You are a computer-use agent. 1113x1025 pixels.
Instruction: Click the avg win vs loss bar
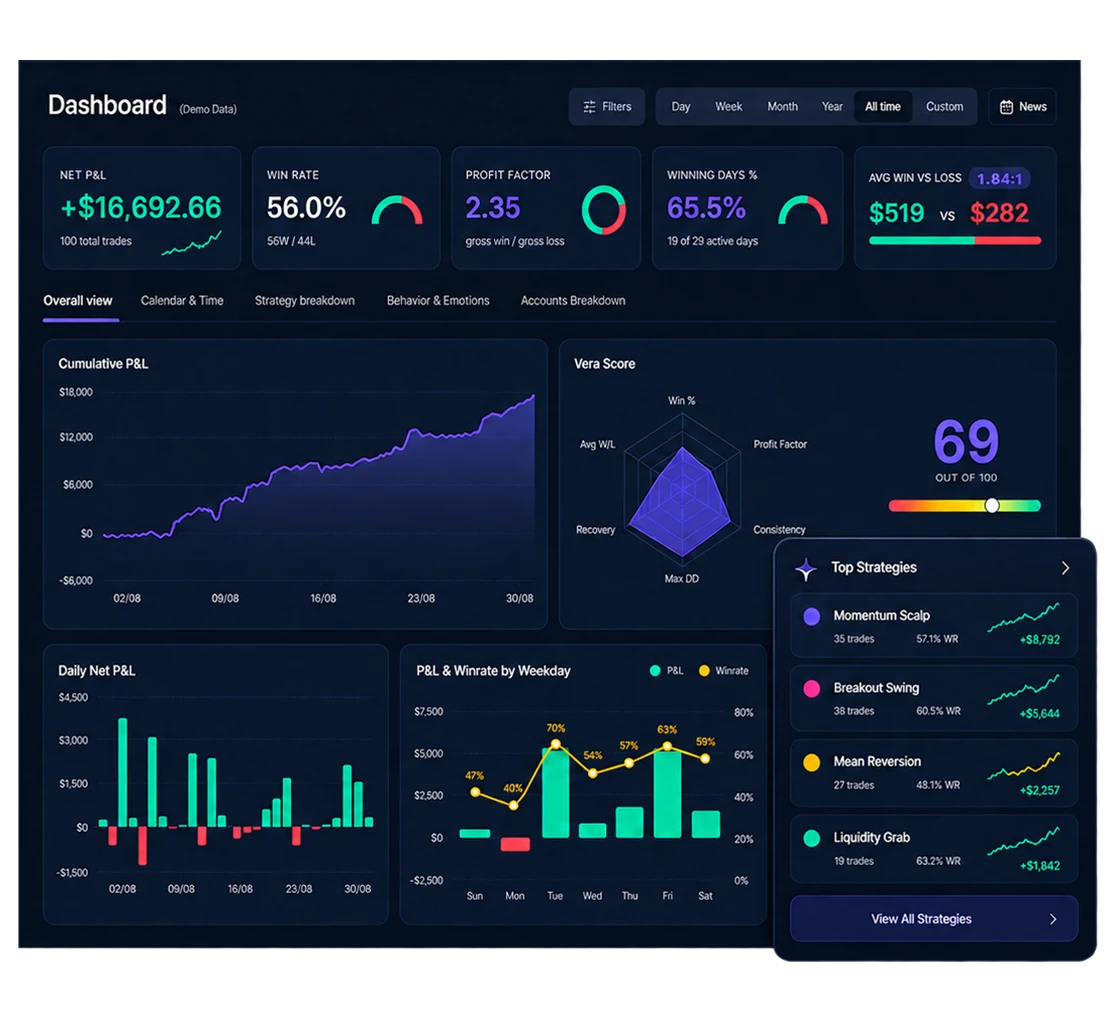955,241
